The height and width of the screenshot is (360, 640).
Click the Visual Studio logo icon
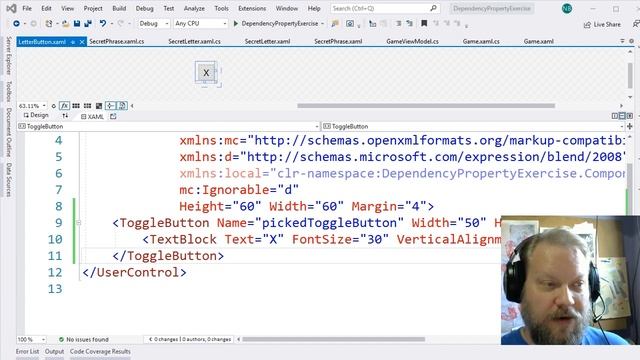(x=11, y=8)
